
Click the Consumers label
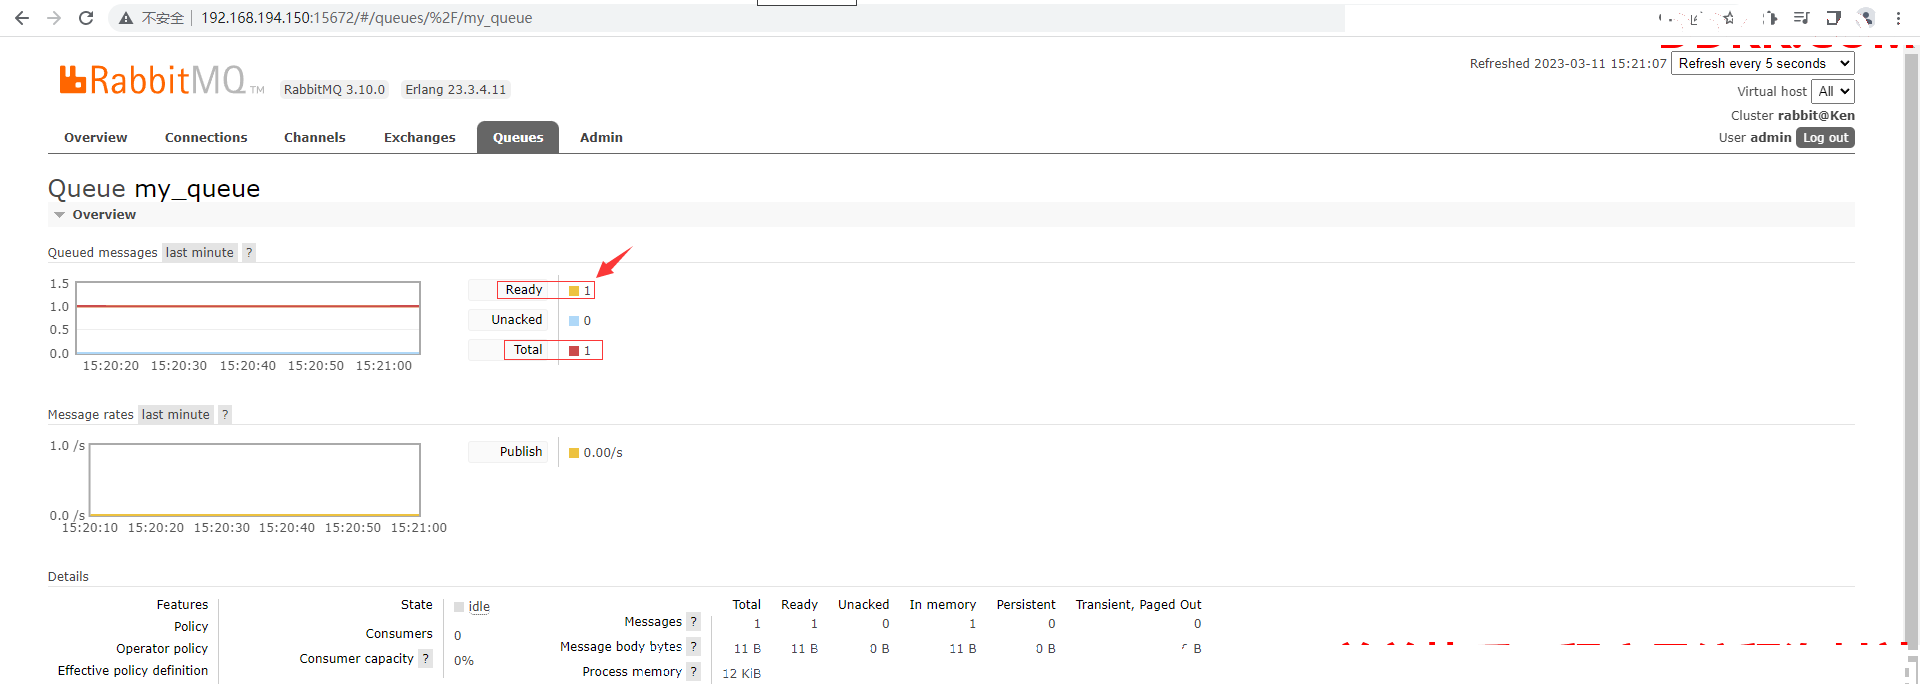(399, 633)
